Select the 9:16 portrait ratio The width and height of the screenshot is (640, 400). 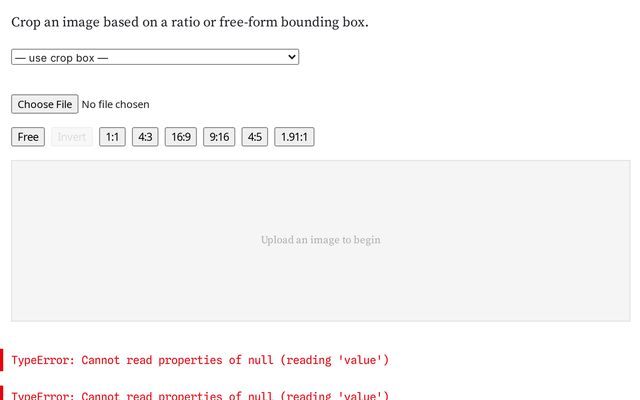coord(219,137)
